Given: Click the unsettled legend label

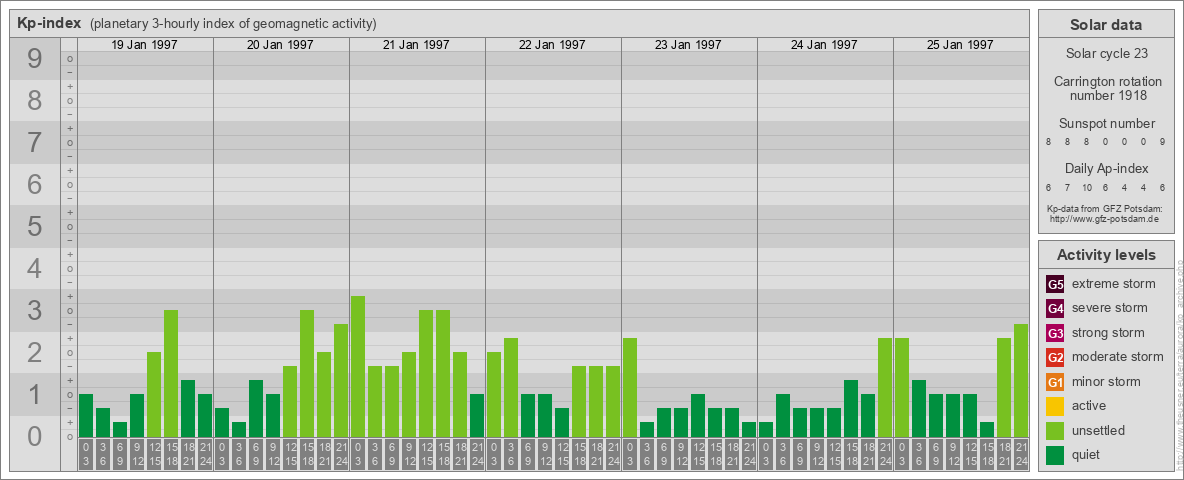Looking at the screenshot, I should pyautogui.click(x=1099, y=430).
